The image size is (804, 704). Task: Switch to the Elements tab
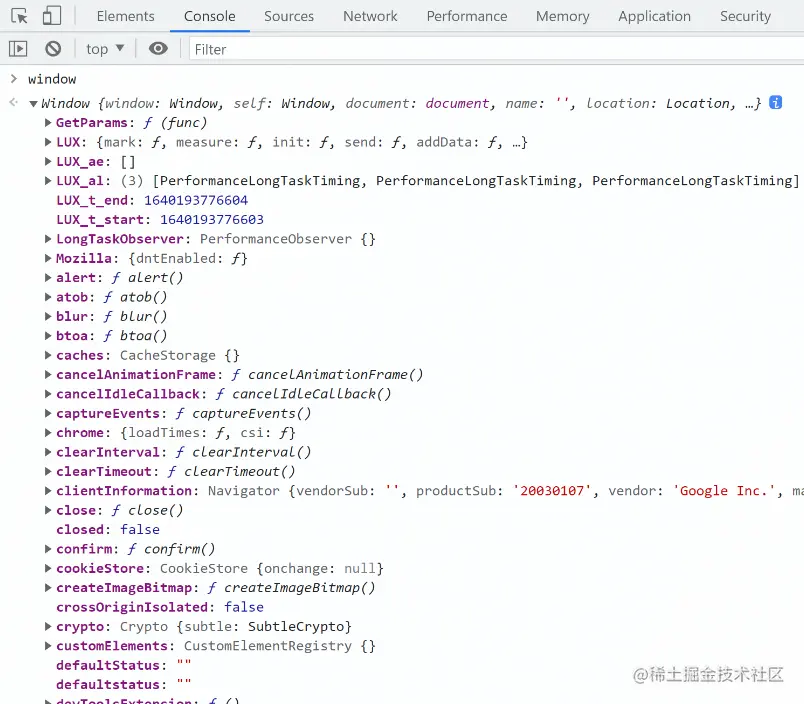125,16
